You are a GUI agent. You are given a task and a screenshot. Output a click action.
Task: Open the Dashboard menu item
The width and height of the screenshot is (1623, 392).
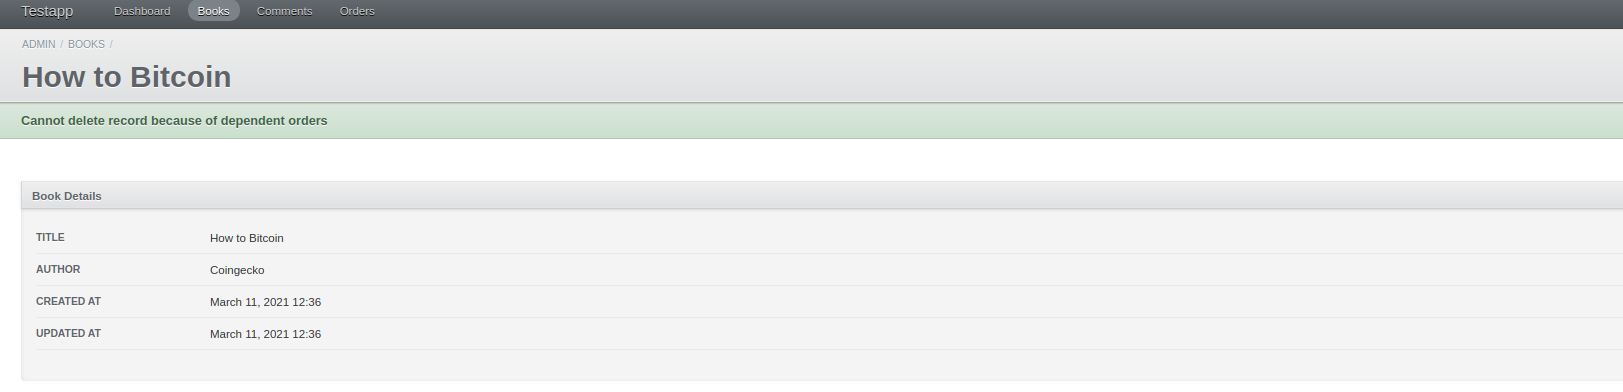(142, 11)
